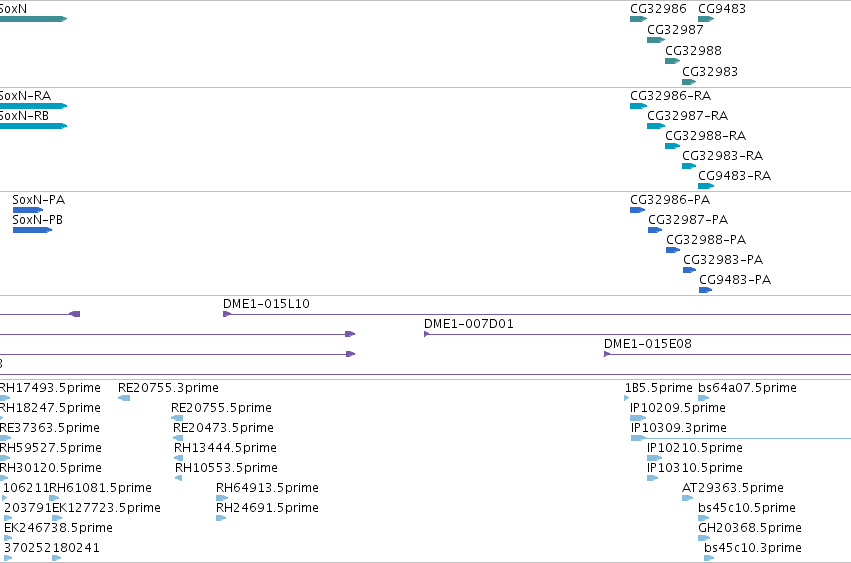
Task: Open EST RE20755.5prime
Action: click(x=221, y=408)
